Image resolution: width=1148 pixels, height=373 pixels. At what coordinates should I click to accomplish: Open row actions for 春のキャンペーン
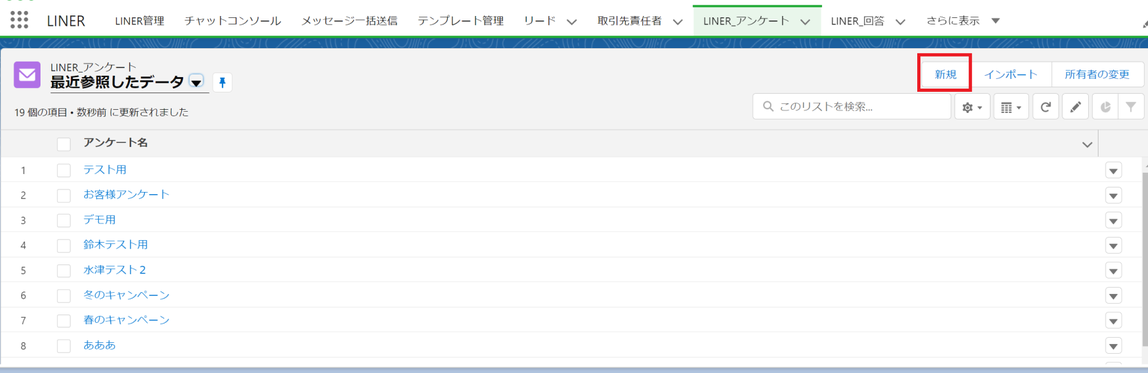point(1113,320)
